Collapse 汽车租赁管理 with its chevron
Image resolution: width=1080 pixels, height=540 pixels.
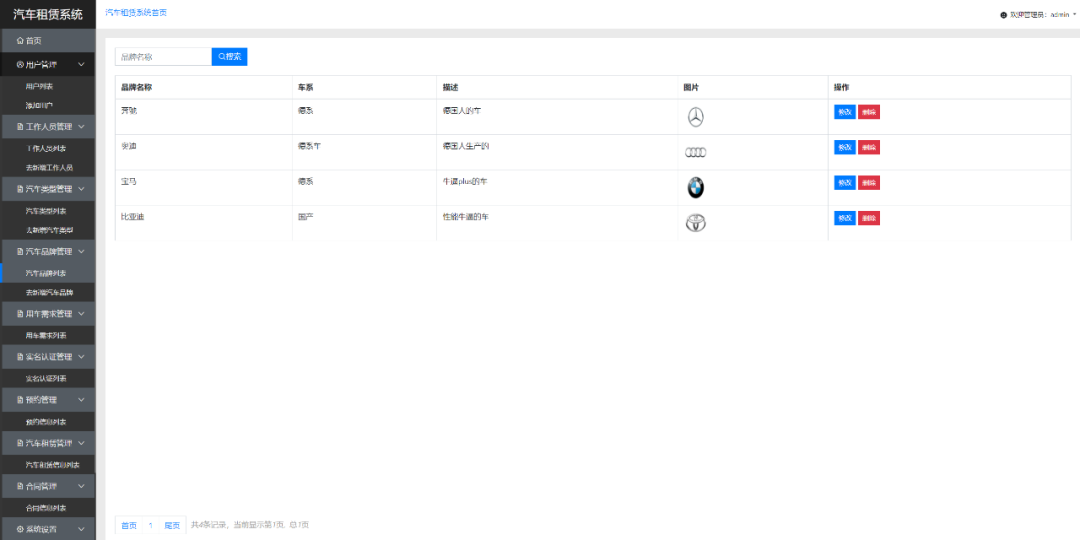(x=81, y=443)
